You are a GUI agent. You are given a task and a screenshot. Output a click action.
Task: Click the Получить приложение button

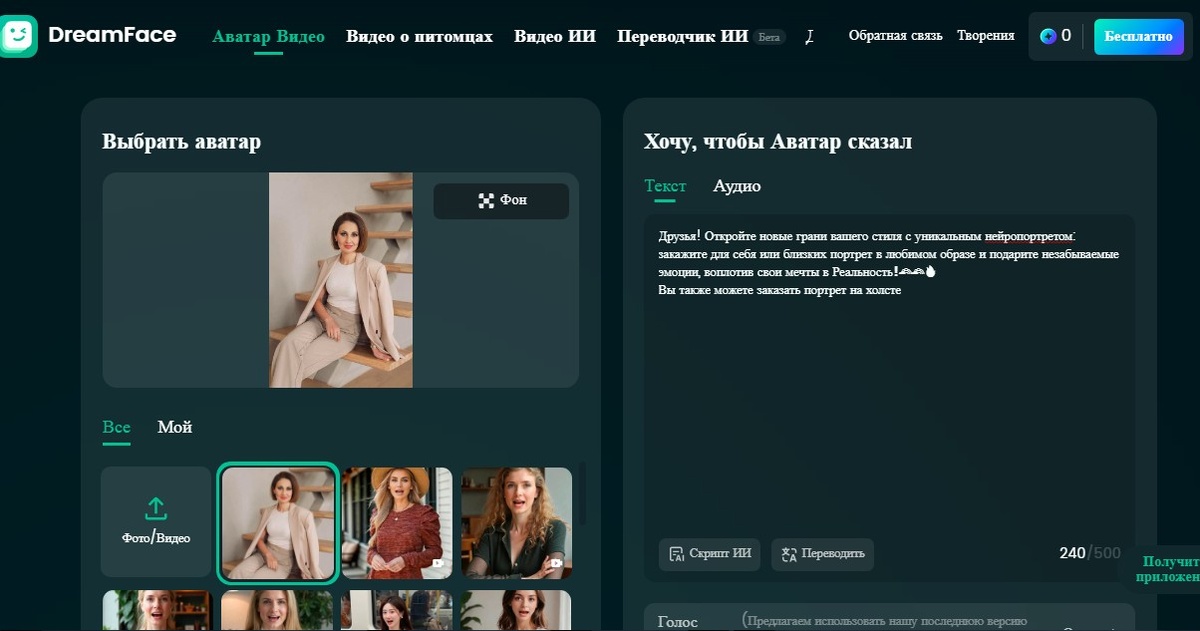tap(1165, 570)
